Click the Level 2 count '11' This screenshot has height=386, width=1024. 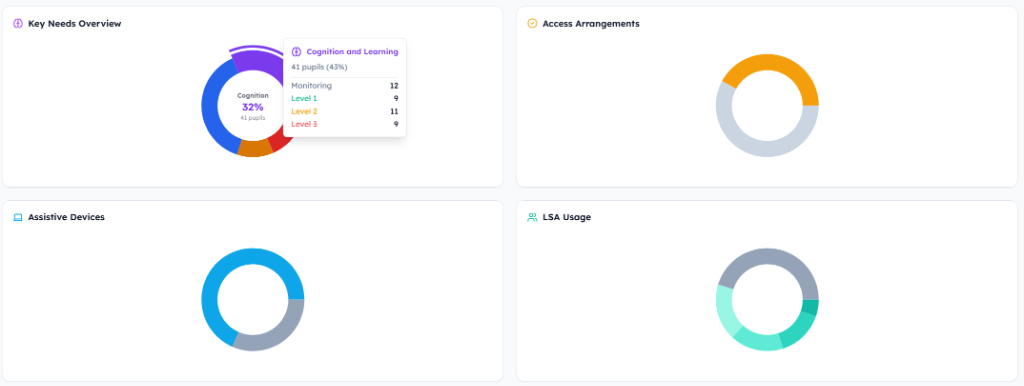[394, 112]
